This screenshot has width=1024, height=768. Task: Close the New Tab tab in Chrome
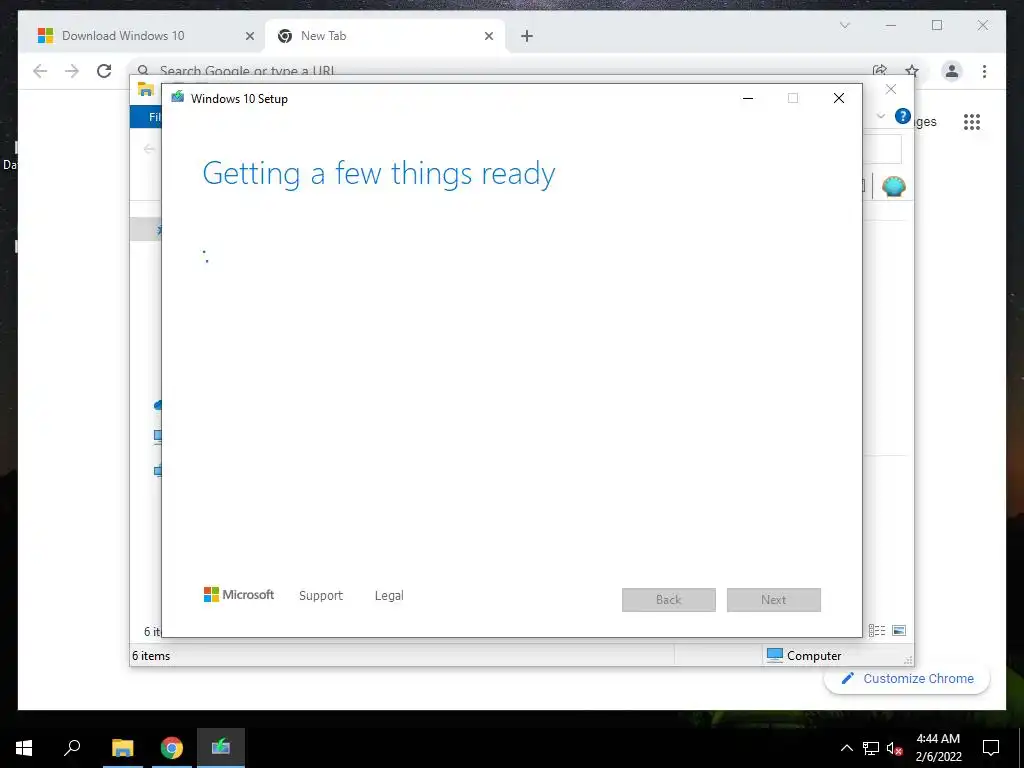pos(488,37)
